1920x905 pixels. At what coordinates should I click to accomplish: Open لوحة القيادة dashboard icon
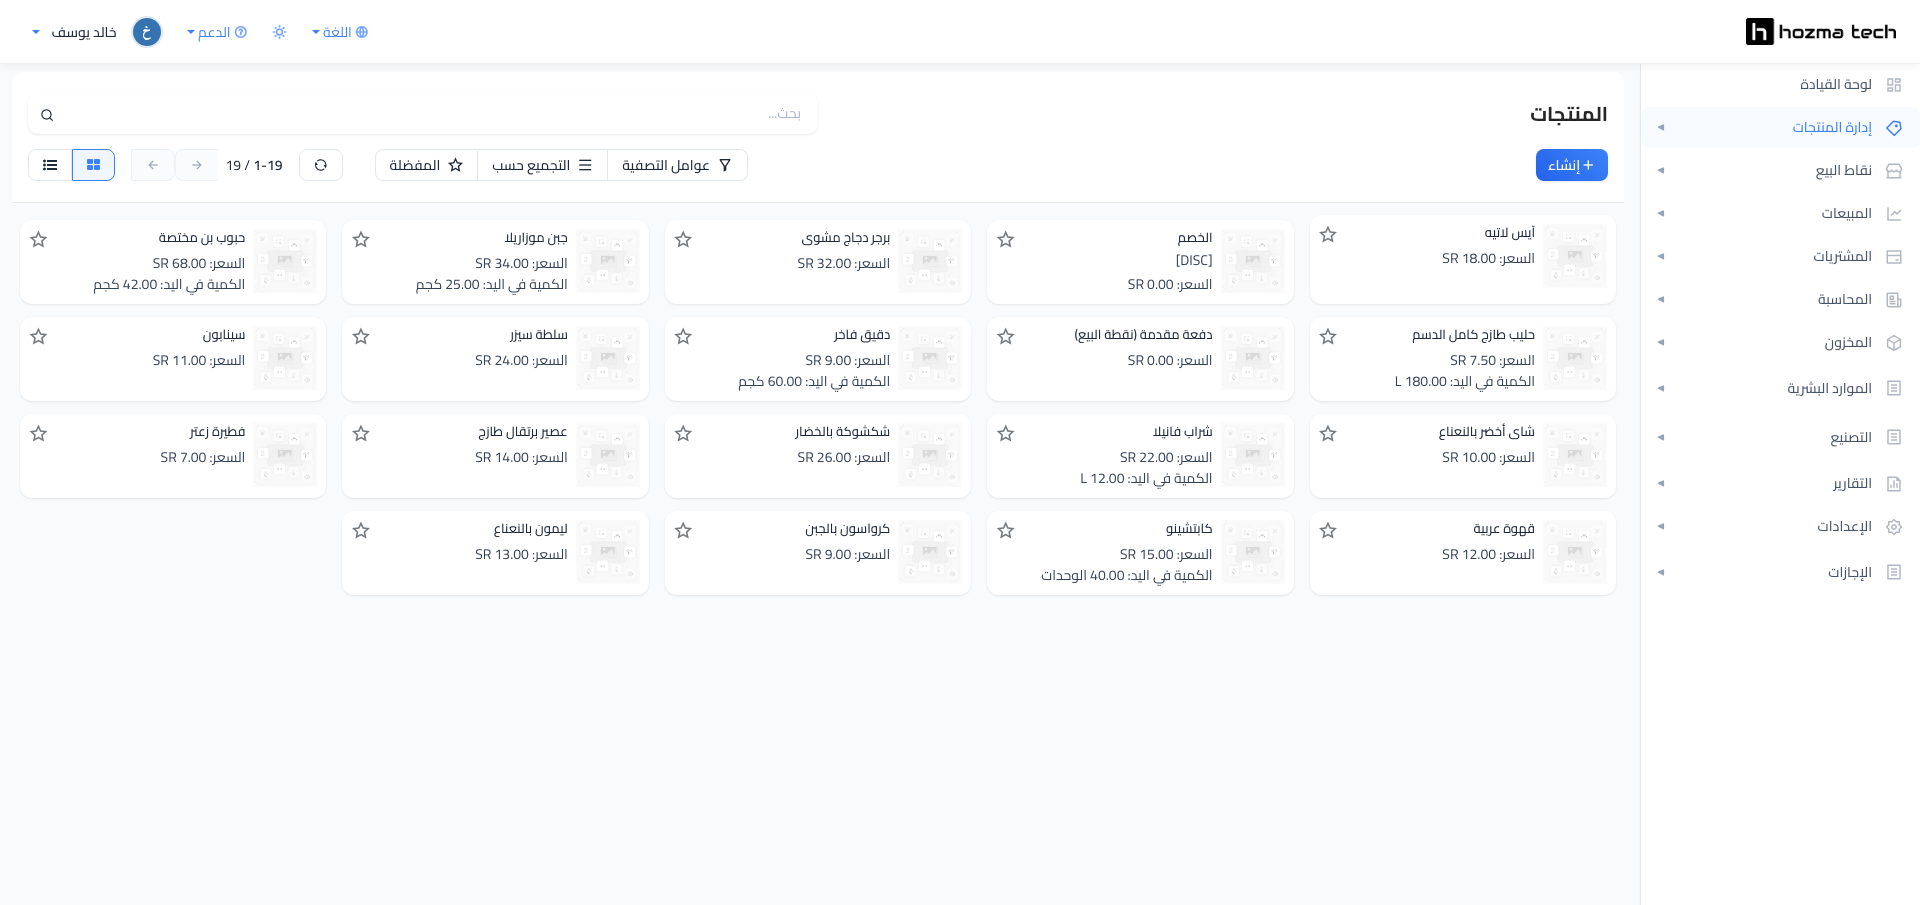tap(1893, 85)
